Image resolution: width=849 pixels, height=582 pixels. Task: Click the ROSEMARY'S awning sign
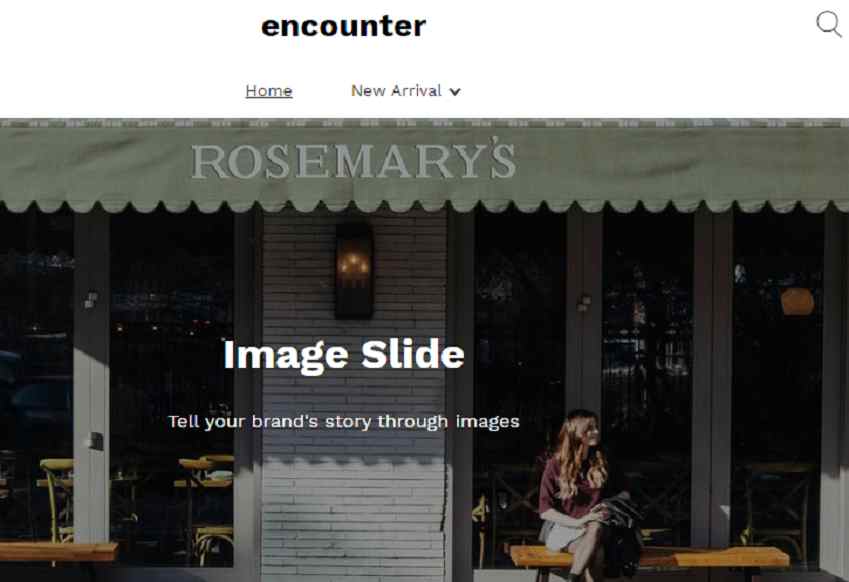coord(353,159)
